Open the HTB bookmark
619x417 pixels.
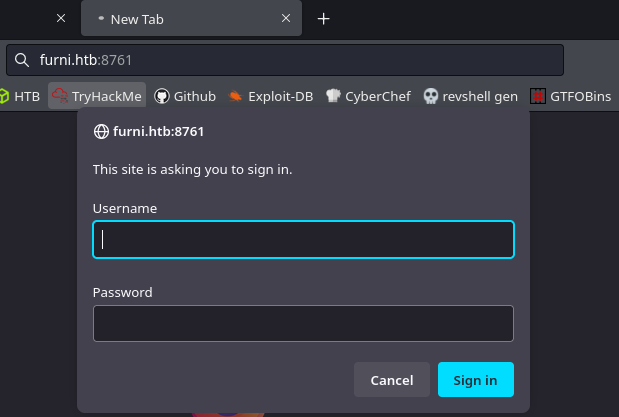tap(21, 96)
